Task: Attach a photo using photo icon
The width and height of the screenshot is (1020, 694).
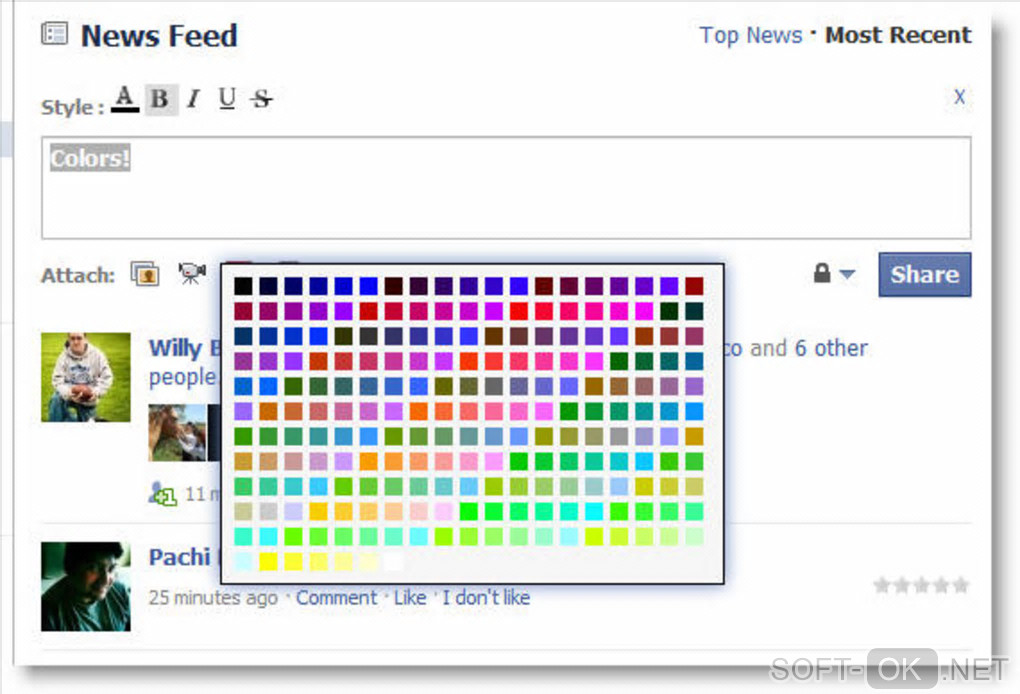Action: pyautogui.click(x=146, y=274)
